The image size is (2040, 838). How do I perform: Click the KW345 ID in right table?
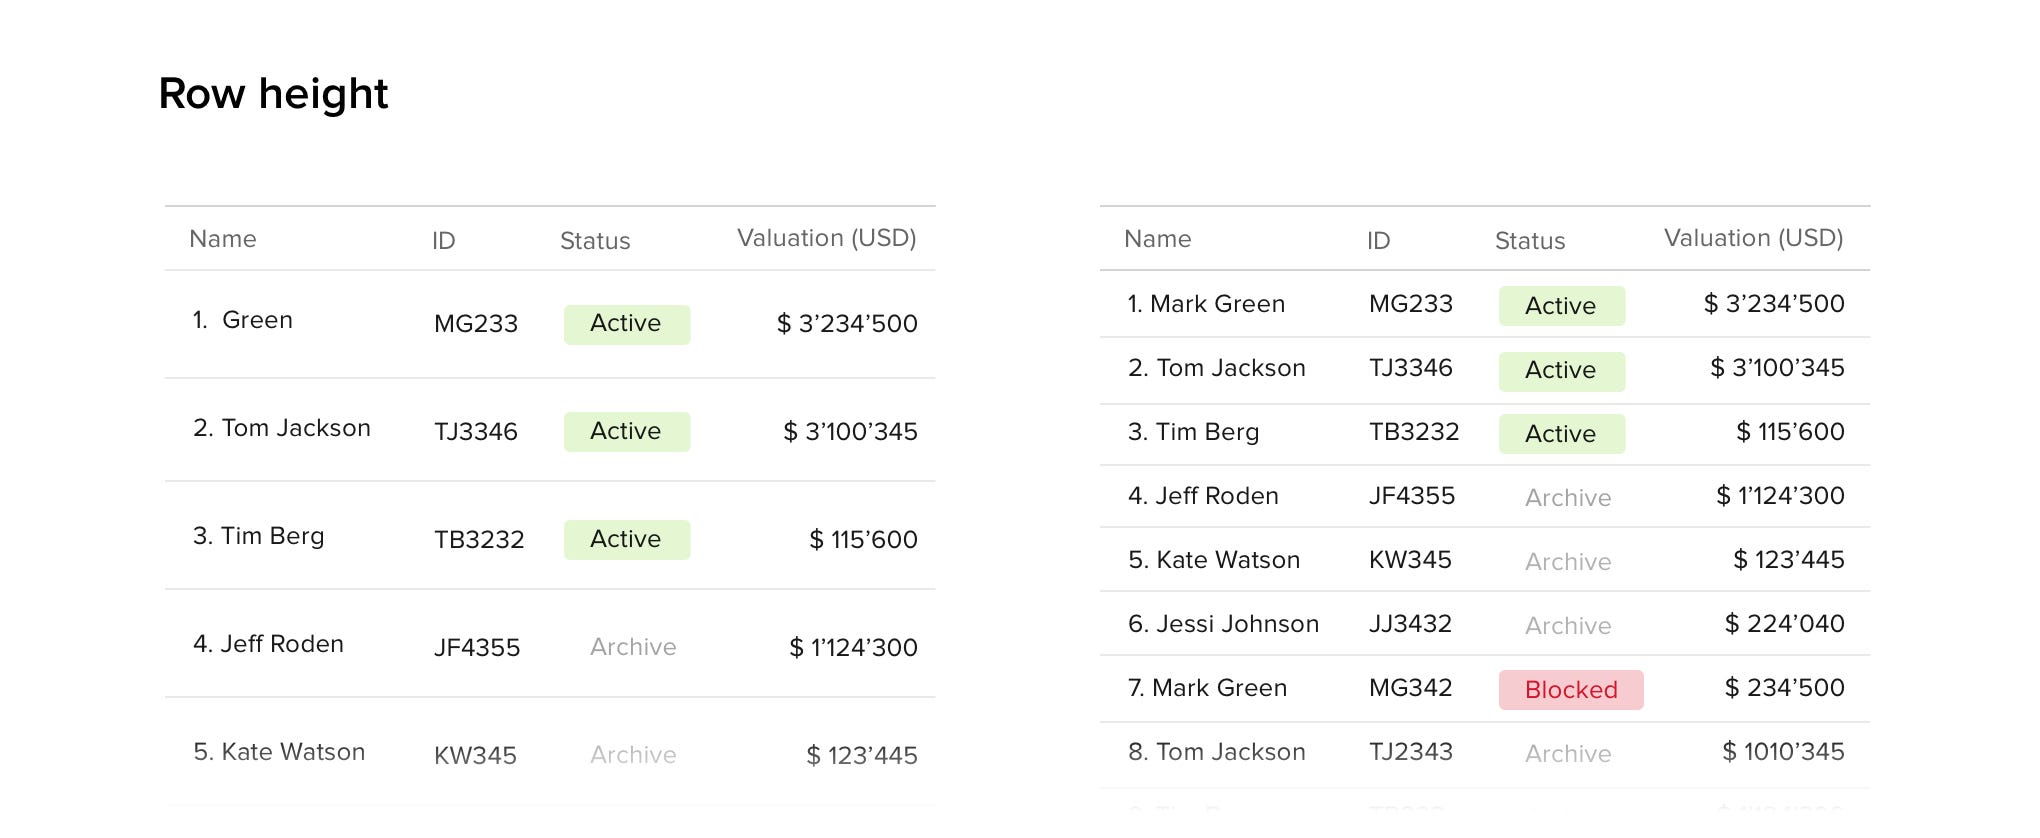click(x=1410, y=560)
